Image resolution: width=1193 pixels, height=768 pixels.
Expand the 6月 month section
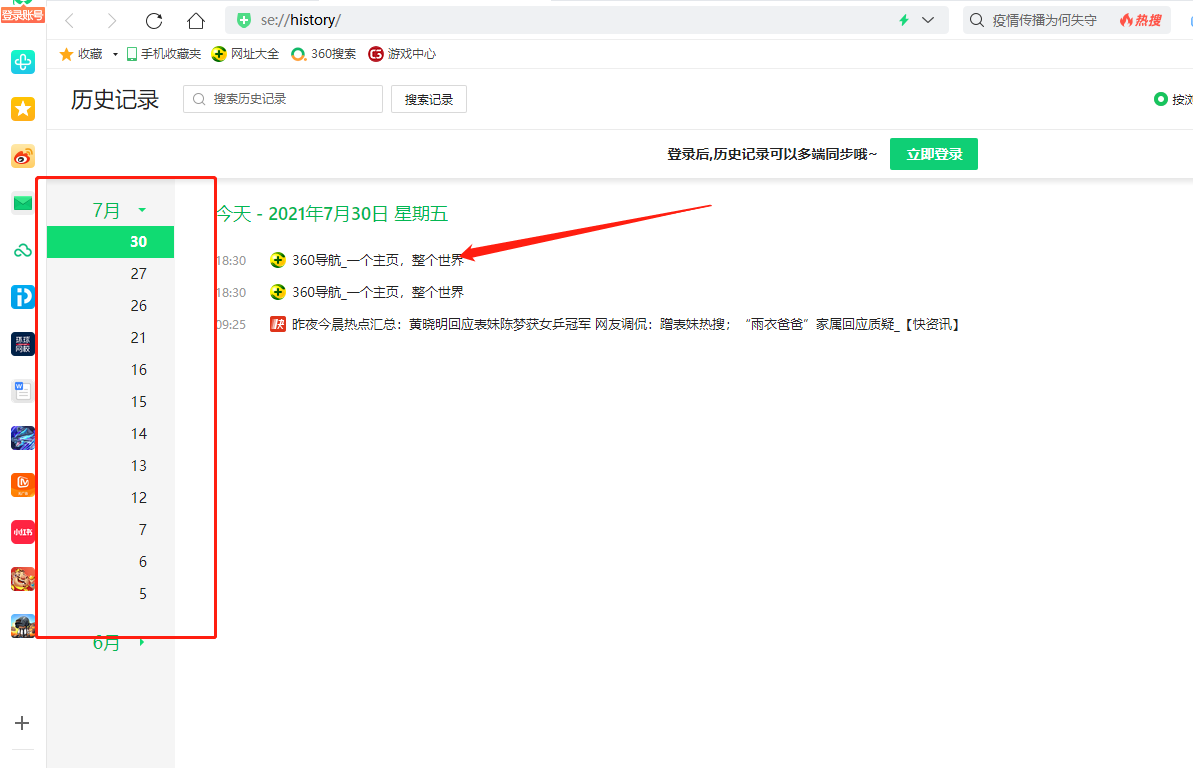(142, 643)
